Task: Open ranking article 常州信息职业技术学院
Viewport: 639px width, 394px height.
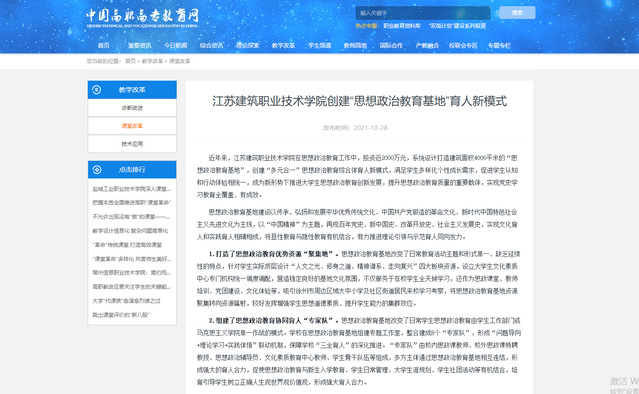Action: pyautogui.click(x=131, y=273)
